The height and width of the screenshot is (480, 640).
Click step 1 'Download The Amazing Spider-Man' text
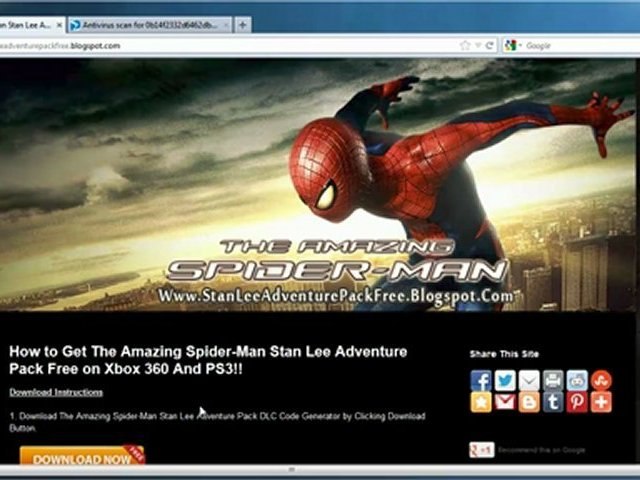tap(217, 422)
